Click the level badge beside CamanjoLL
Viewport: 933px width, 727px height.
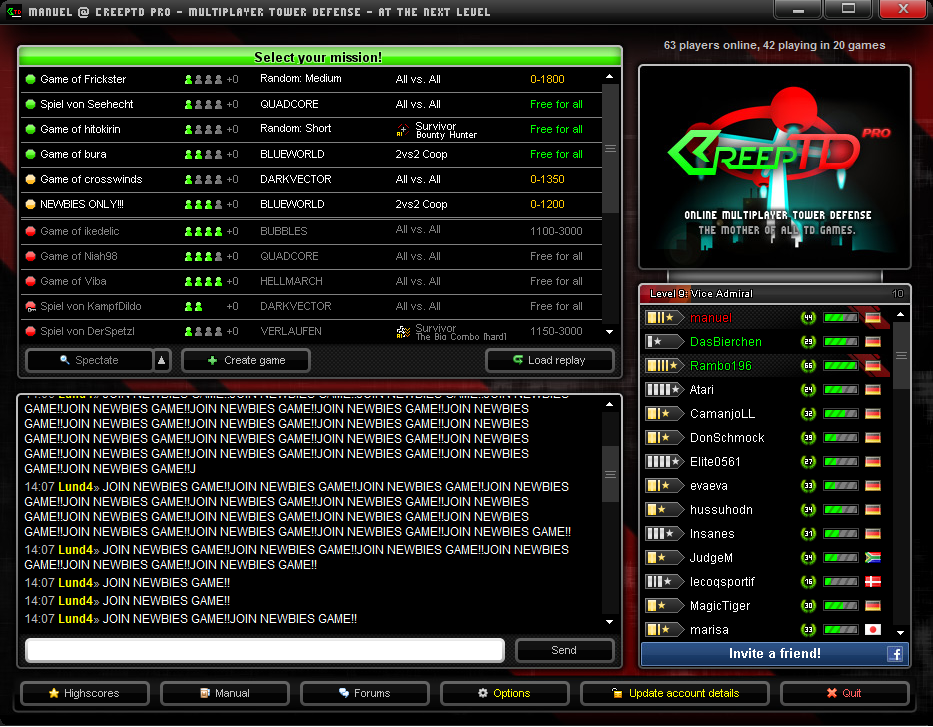tap(808, 414)
